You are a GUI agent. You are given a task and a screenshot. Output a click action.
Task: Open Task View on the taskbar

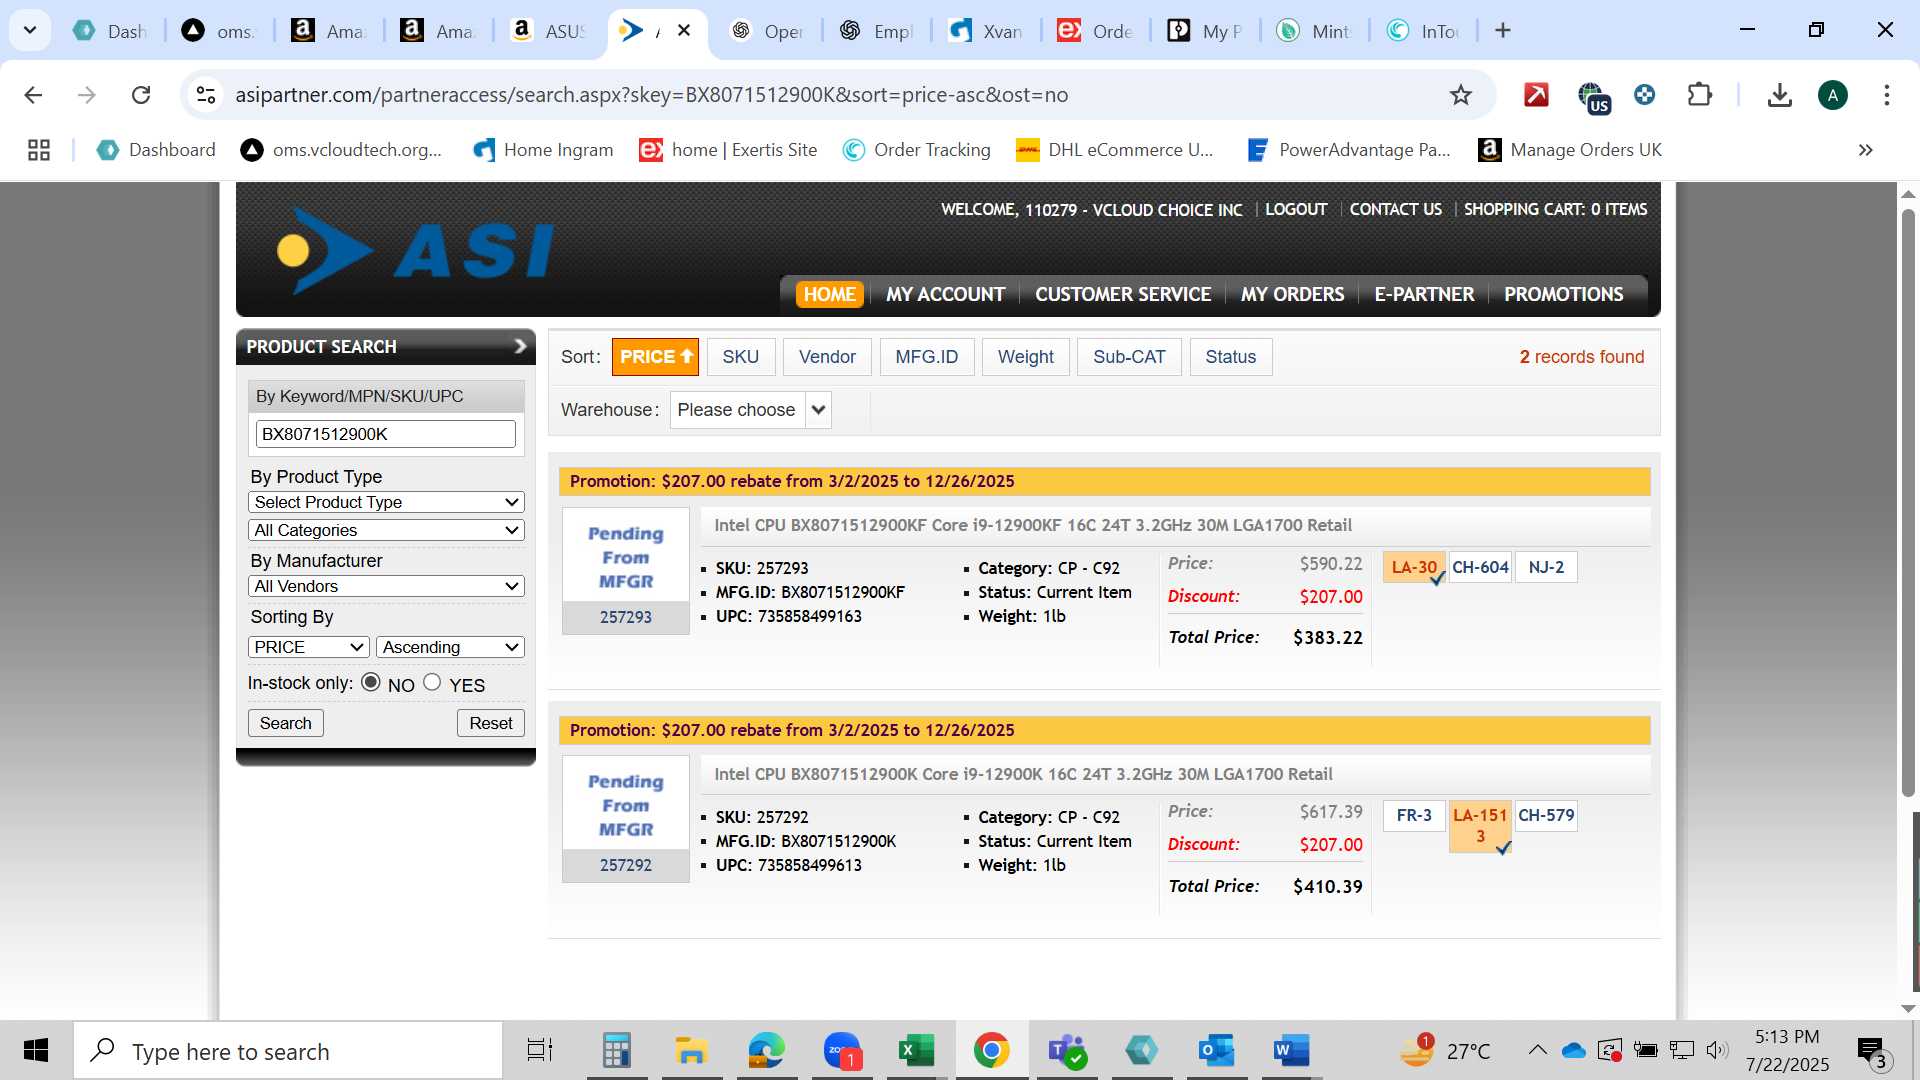coord(540,1051)
